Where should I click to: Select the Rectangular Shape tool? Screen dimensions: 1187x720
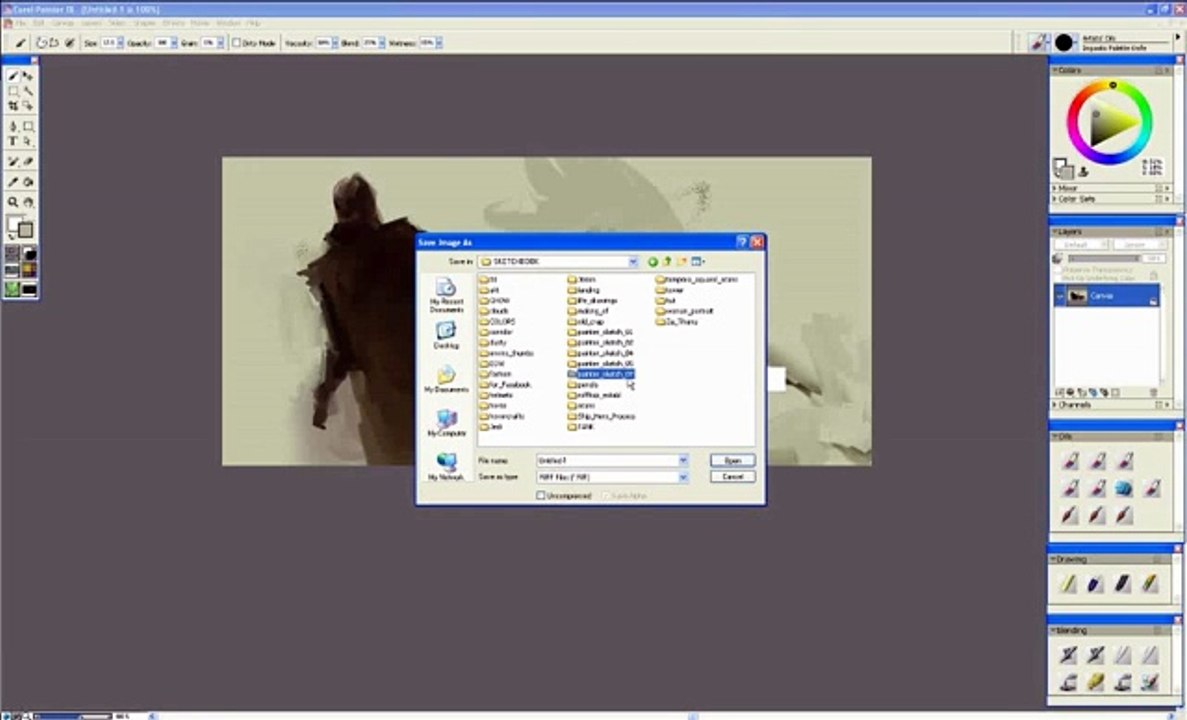[x=28, y=126]
